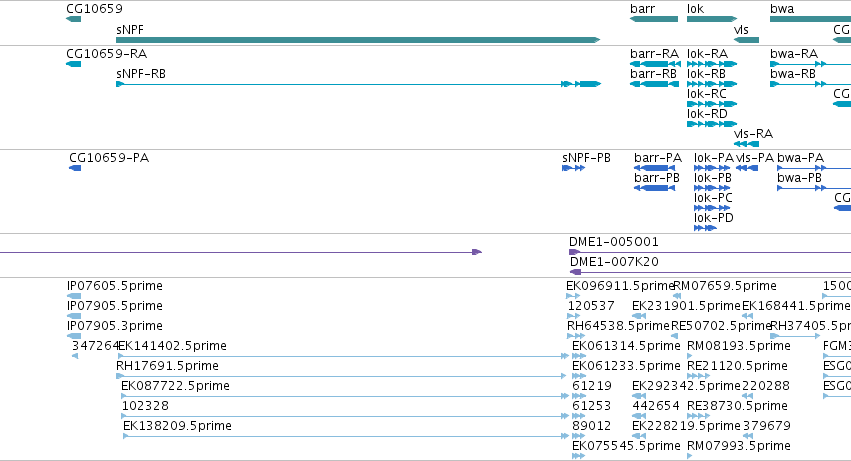Open the EK228219.5prime EST label

tap(686, 426)
